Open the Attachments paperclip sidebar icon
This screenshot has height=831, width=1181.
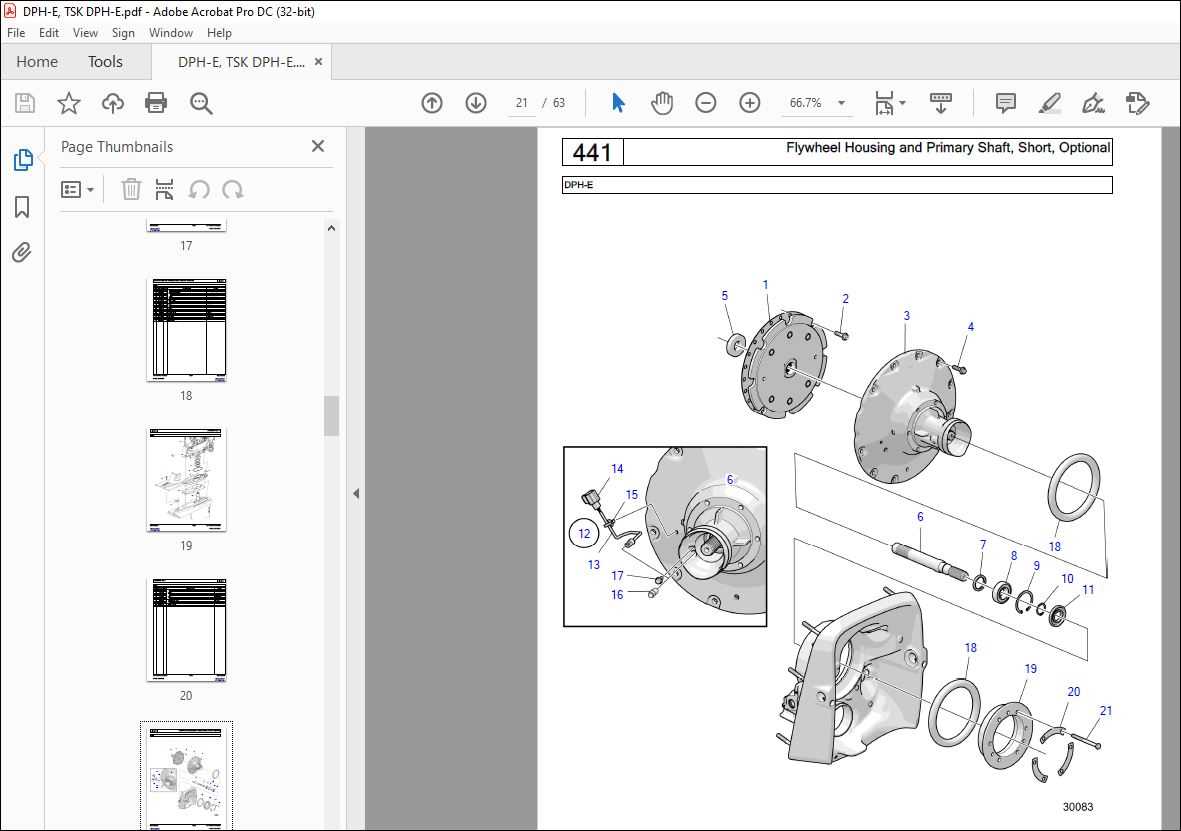tap(22, 252)
